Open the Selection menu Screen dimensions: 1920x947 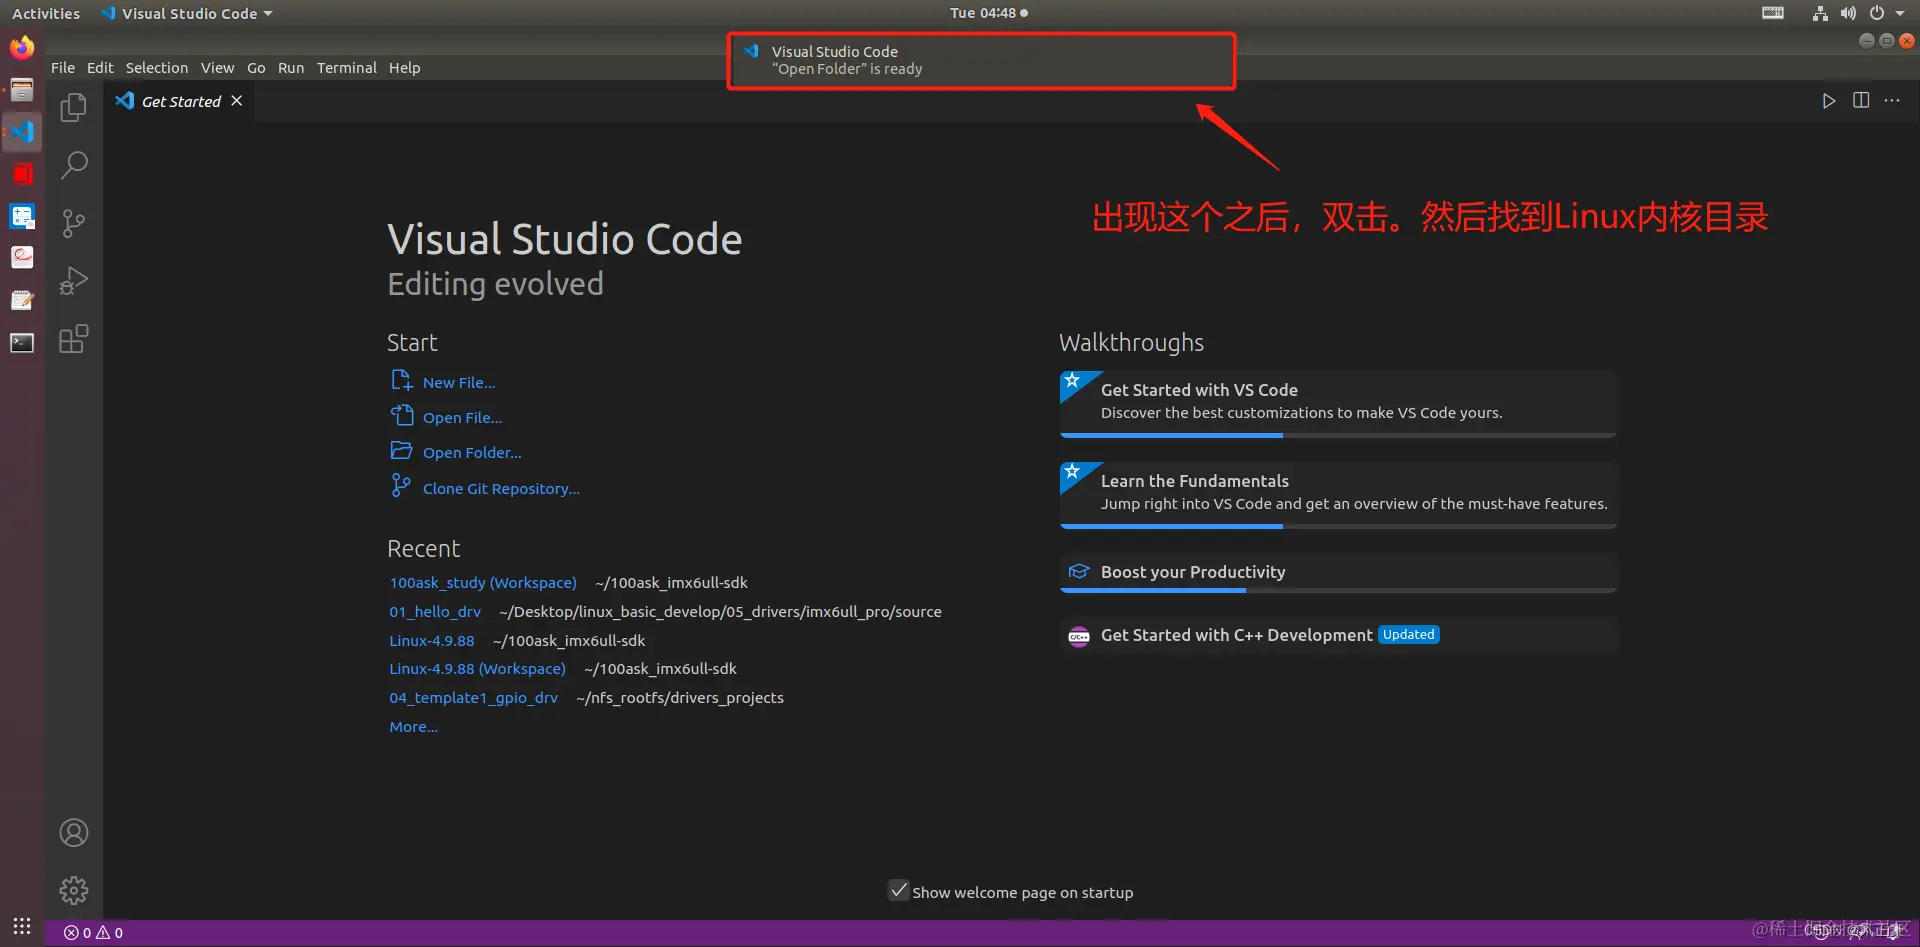click(x=157, y=68)
